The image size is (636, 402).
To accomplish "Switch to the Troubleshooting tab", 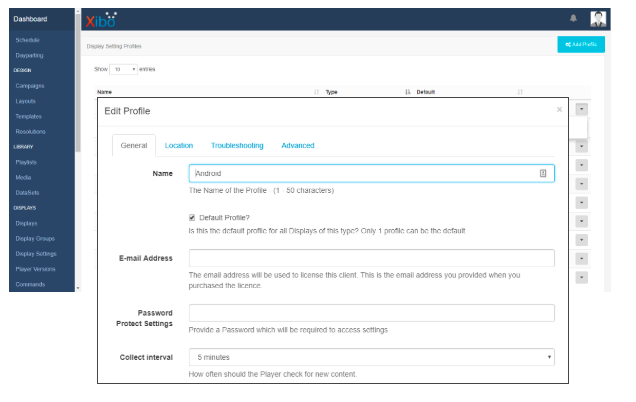I will [237, 145].
